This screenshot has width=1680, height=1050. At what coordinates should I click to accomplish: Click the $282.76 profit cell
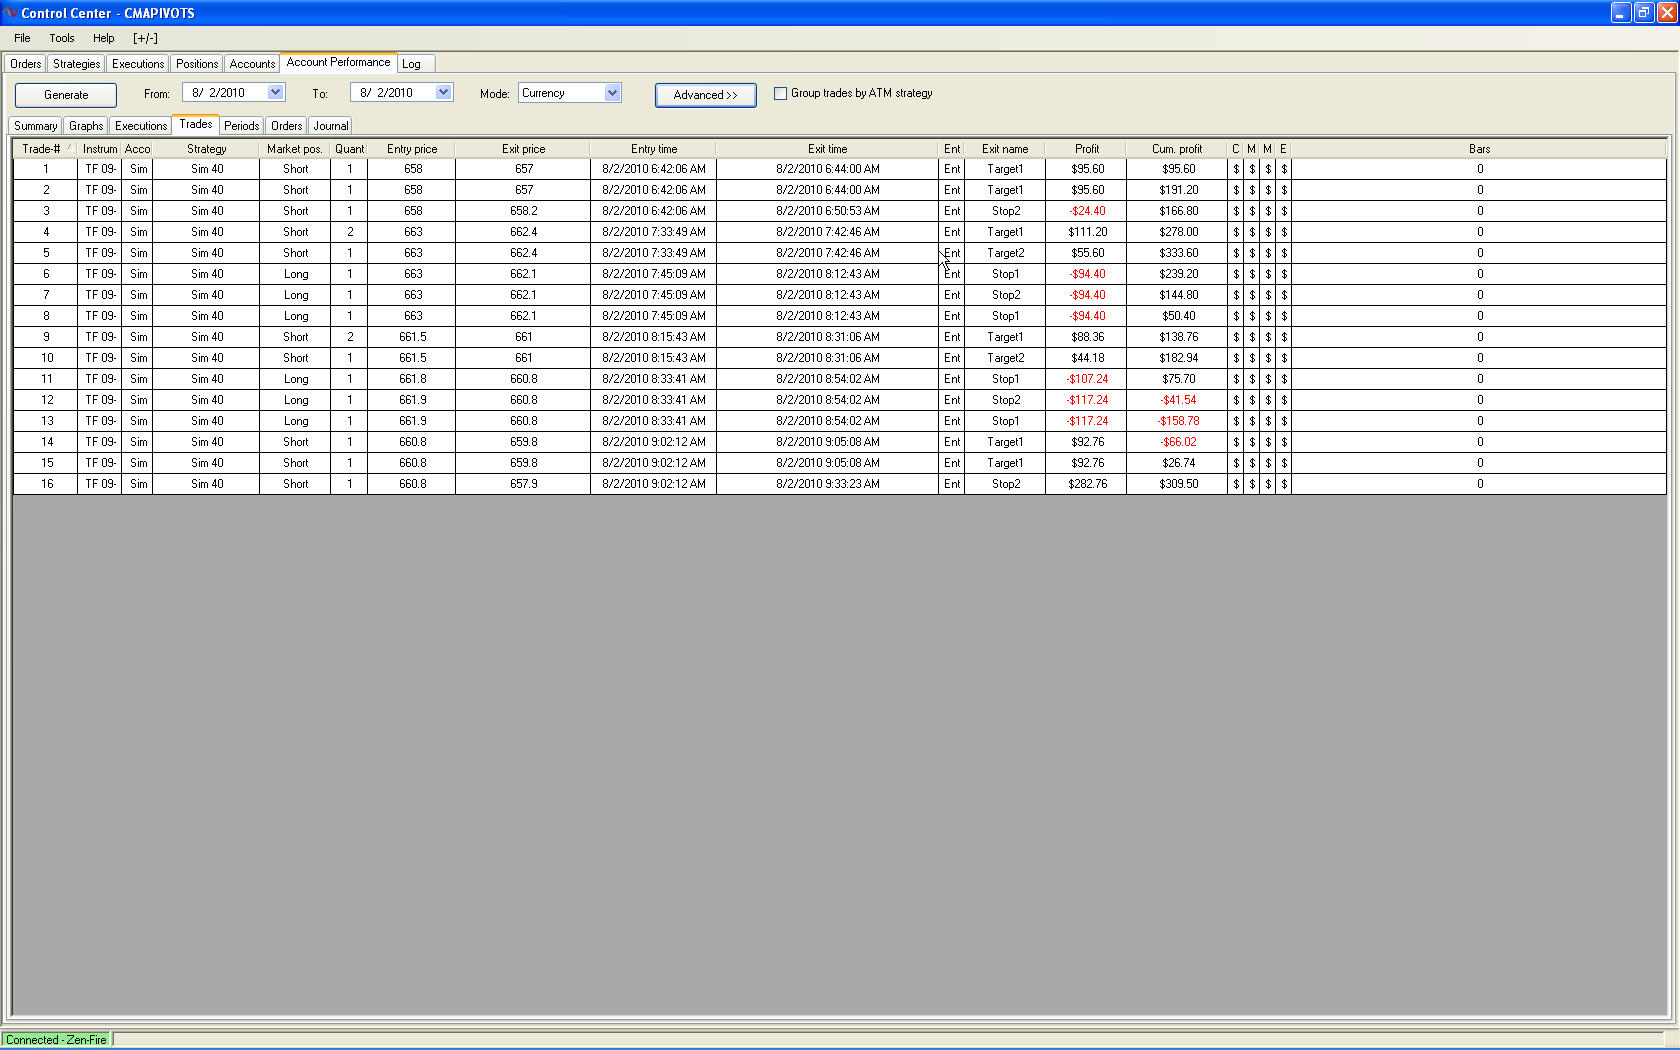pos(1087,484)
